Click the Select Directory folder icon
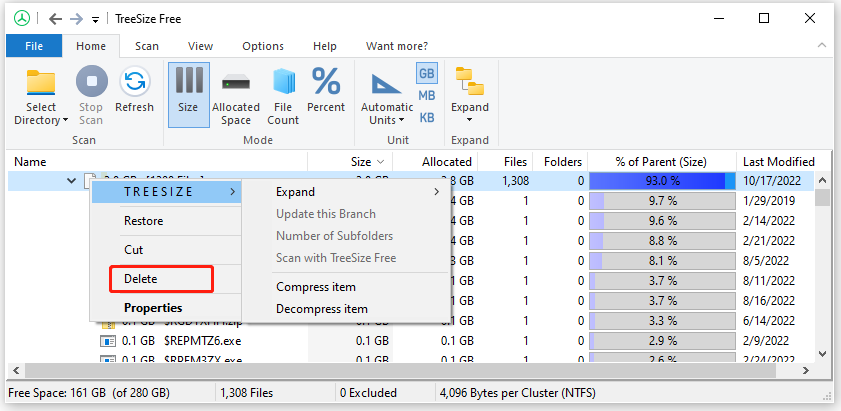Image resolution: width=841 pixels, height=411 pixels. click(41, 82)
